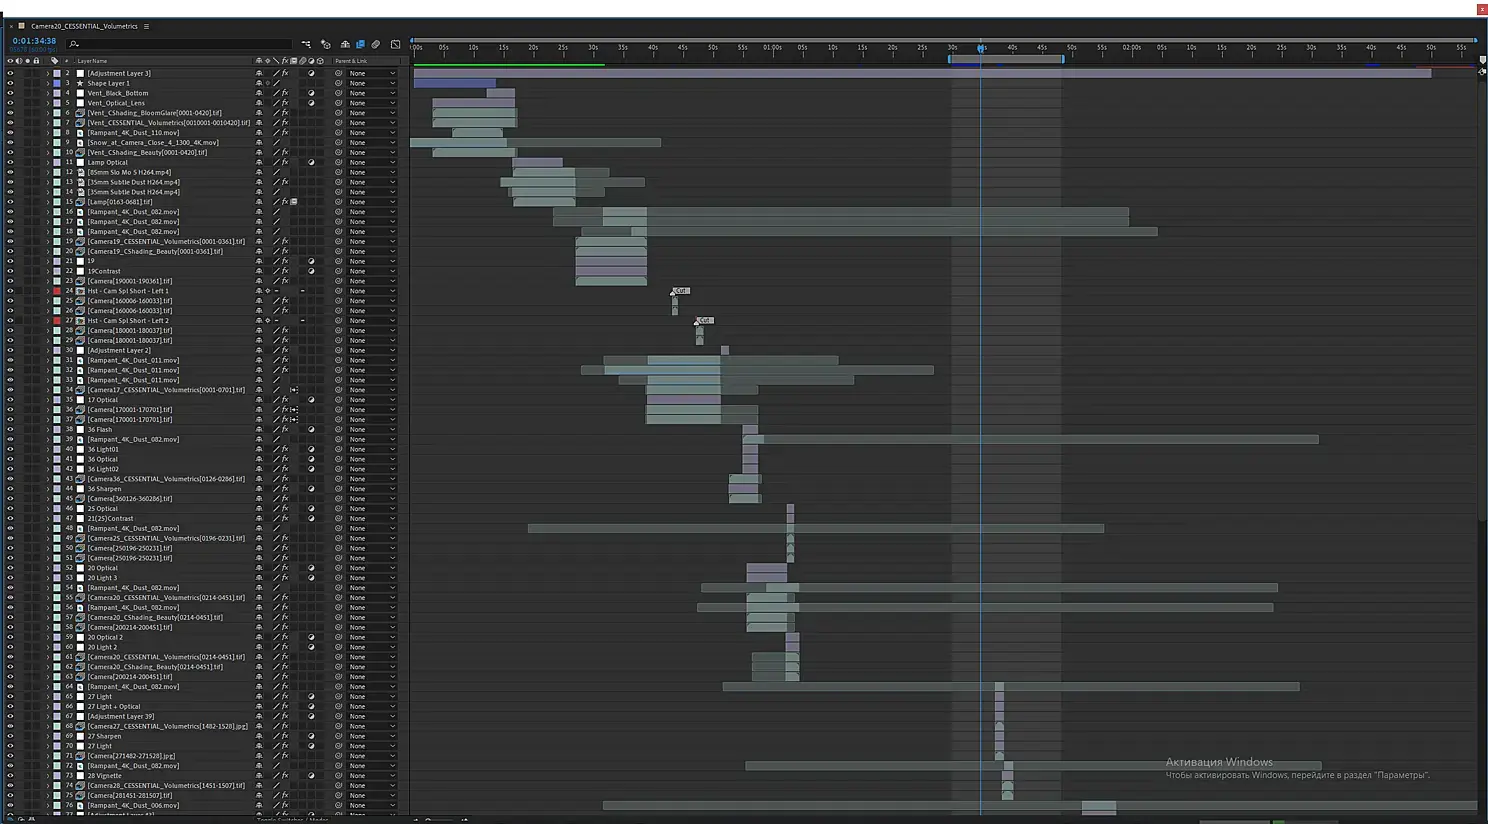Viewport: 1488px width, 824px height.
Task: Enable frame blending for the composition
Action: 360,44
